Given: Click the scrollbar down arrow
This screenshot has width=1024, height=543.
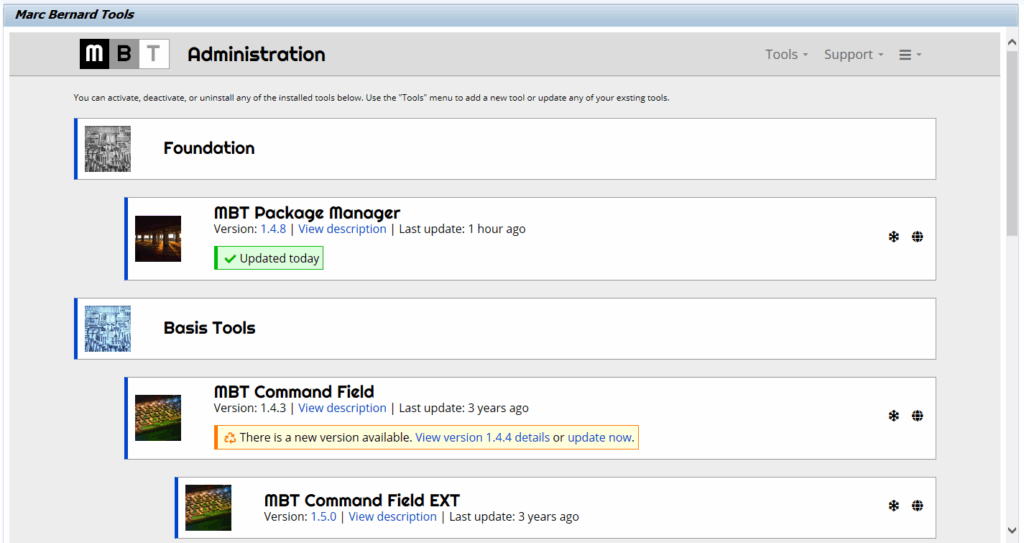Looking at the screenshot, I should pyautogui.click(x=1011, y=530).
